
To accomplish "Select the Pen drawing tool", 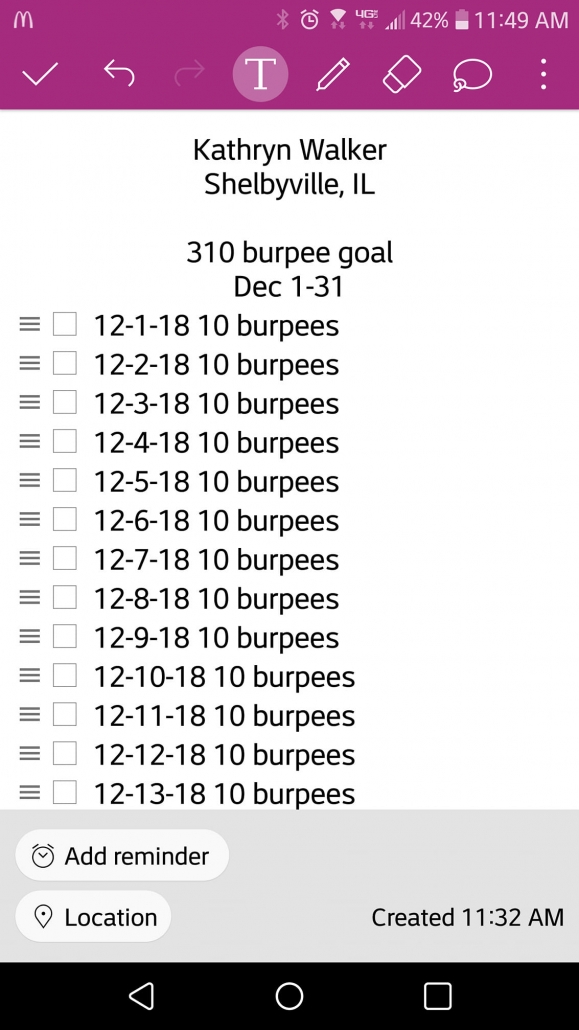I will 333,74.
